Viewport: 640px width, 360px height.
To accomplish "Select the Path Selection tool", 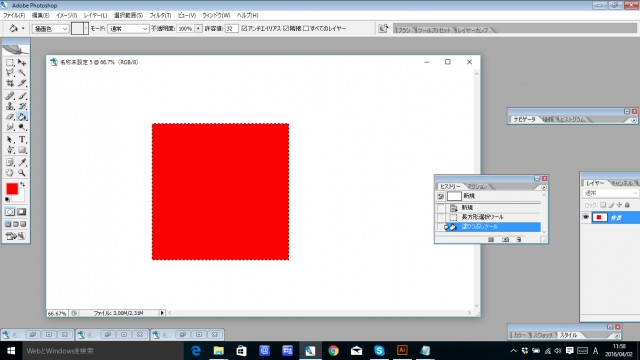I will [x=10, y=140].
